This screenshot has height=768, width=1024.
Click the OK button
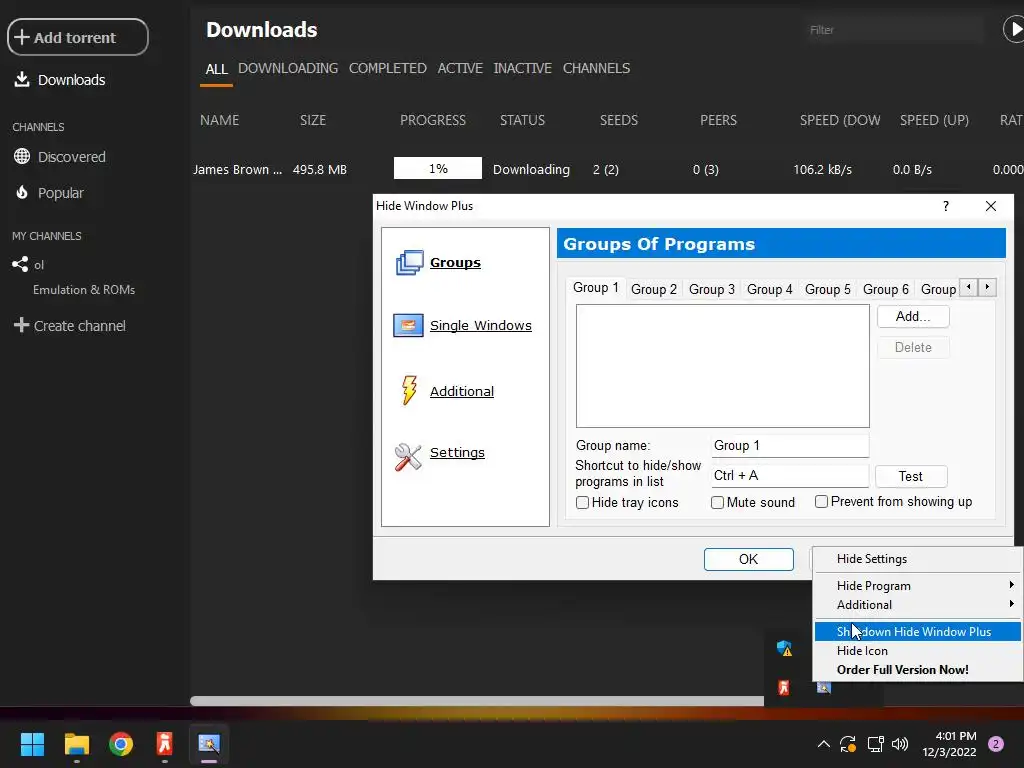748,559
